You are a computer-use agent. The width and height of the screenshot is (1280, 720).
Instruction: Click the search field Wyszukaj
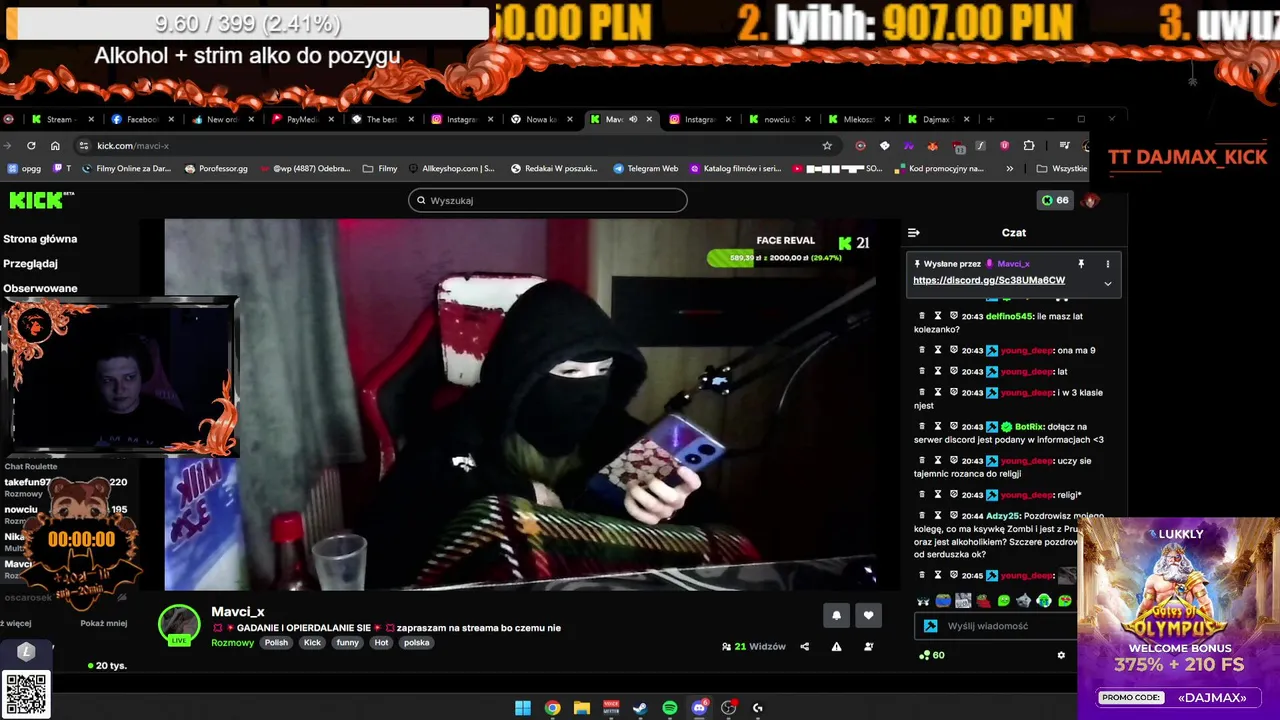click(x=547, y=200)
